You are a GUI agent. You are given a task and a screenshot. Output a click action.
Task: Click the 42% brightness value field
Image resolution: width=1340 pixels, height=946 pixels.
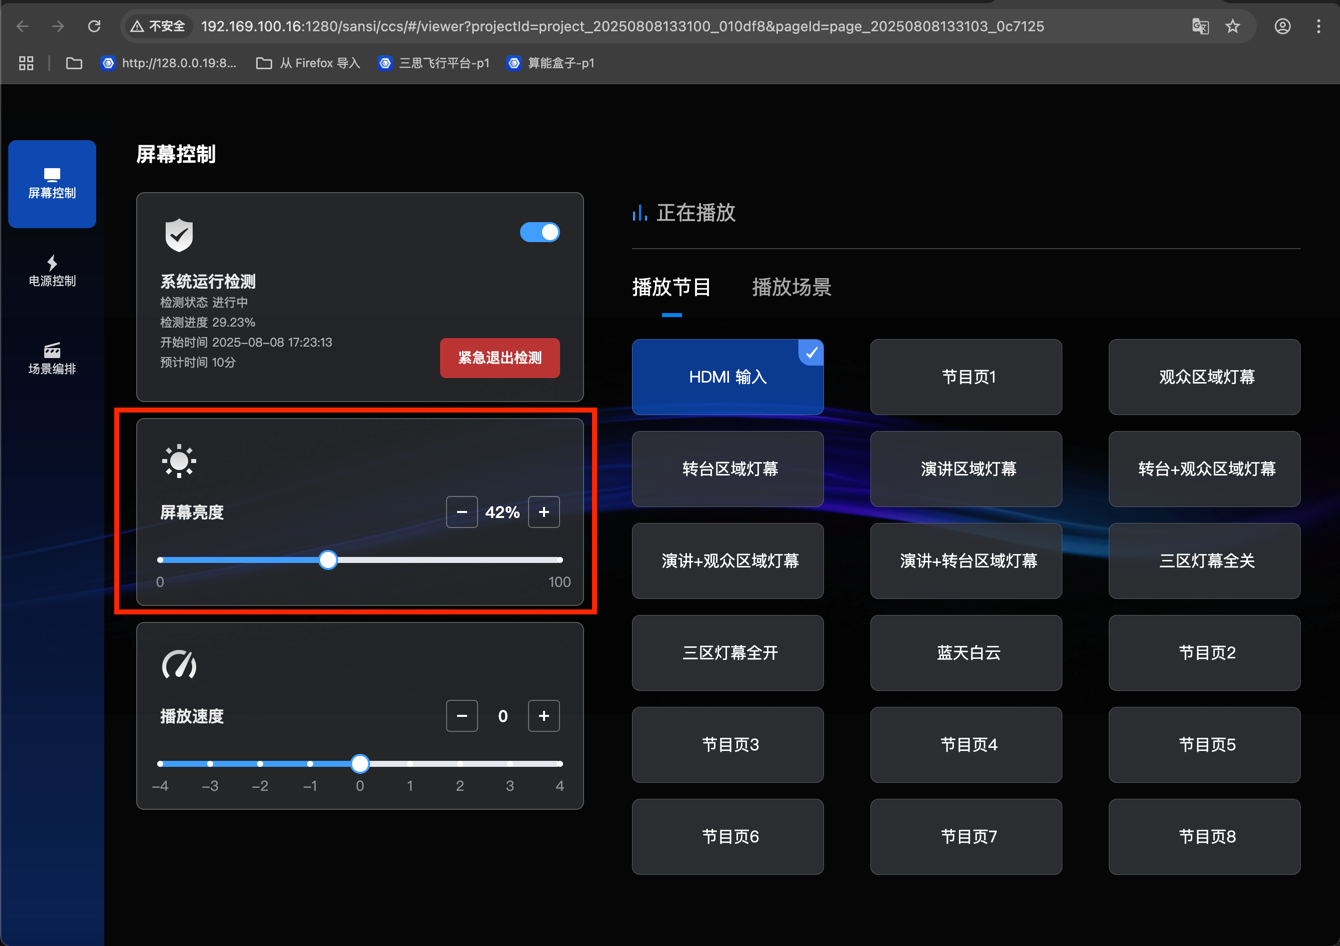point(503,512)
